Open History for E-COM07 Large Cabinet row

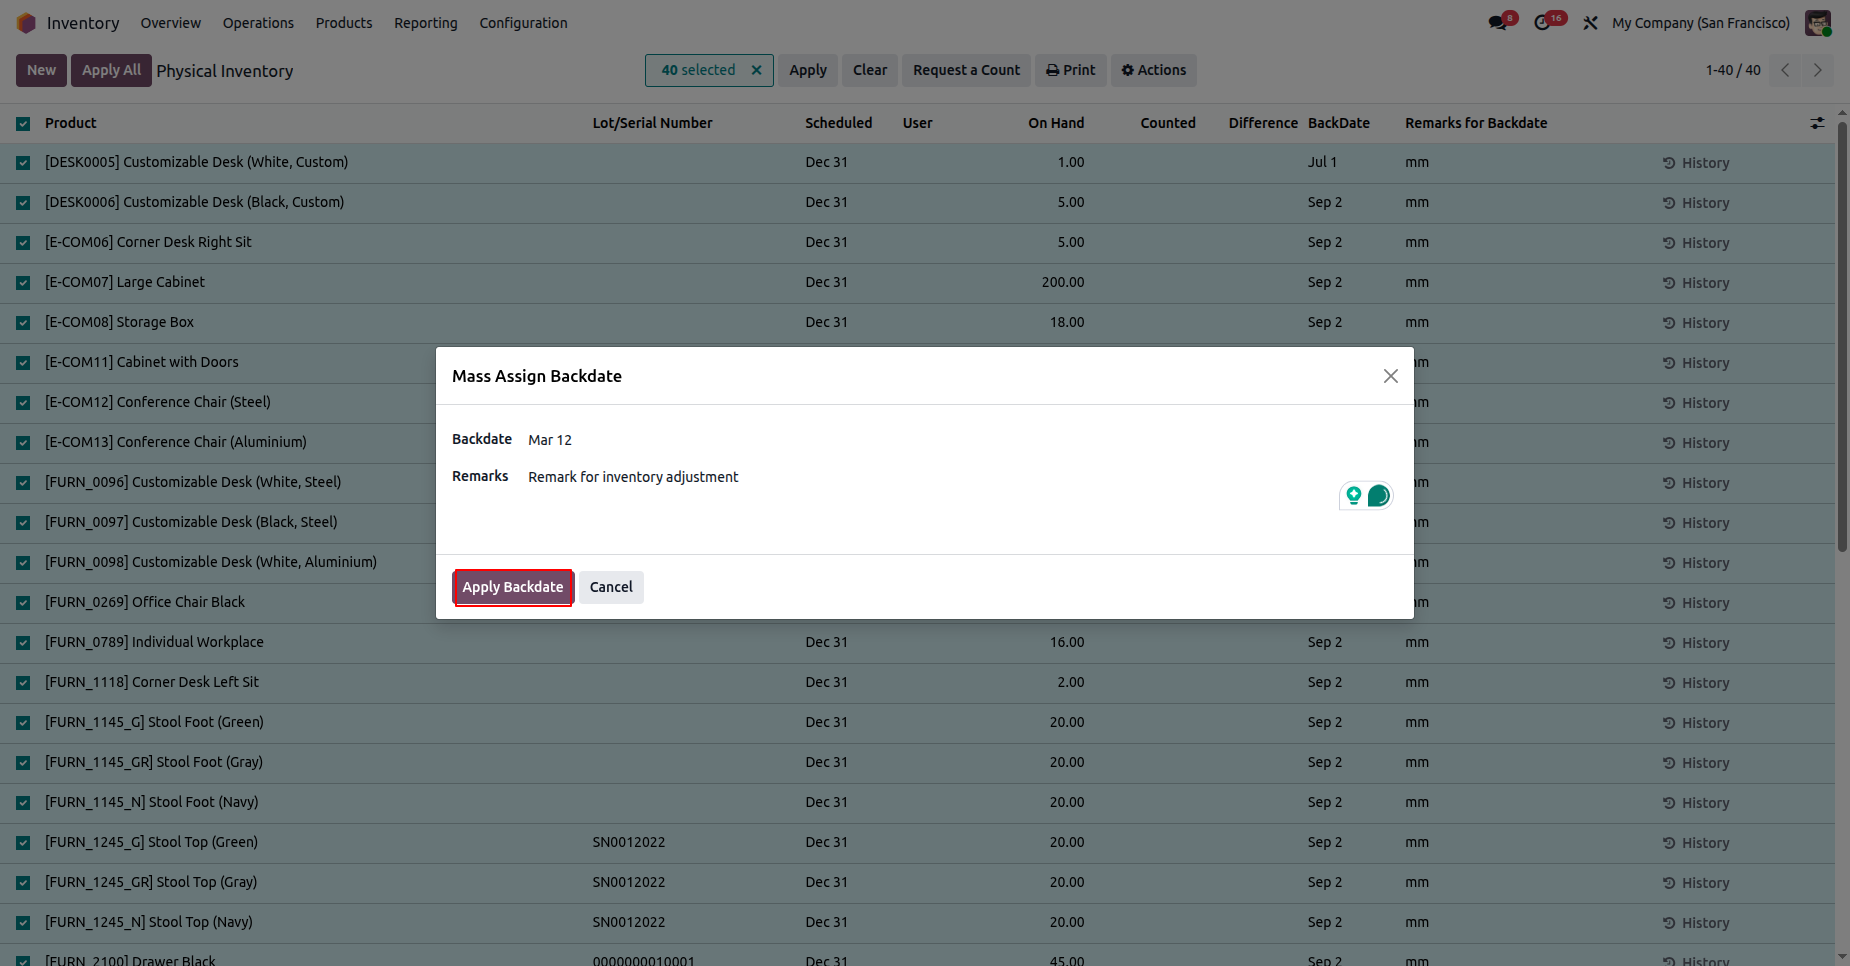1696,283
